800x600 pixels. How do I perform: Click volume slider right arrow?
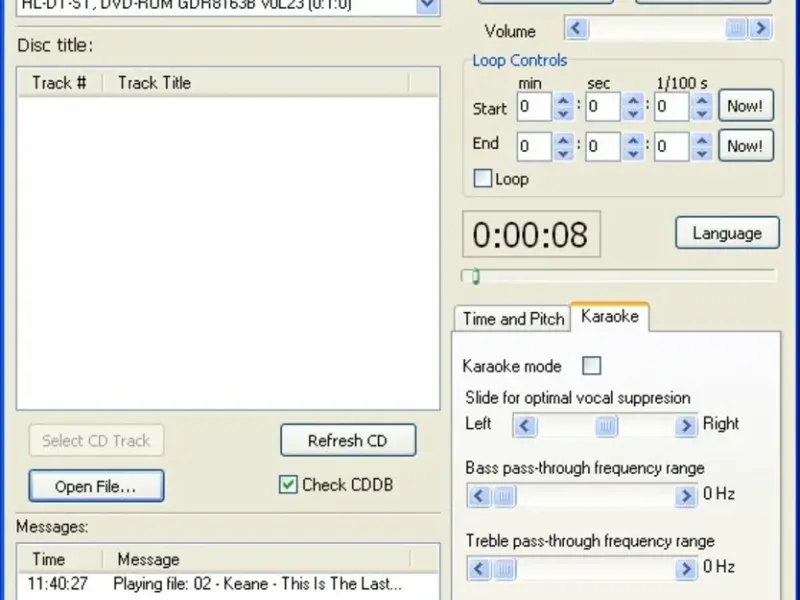(x=761, y=28)
